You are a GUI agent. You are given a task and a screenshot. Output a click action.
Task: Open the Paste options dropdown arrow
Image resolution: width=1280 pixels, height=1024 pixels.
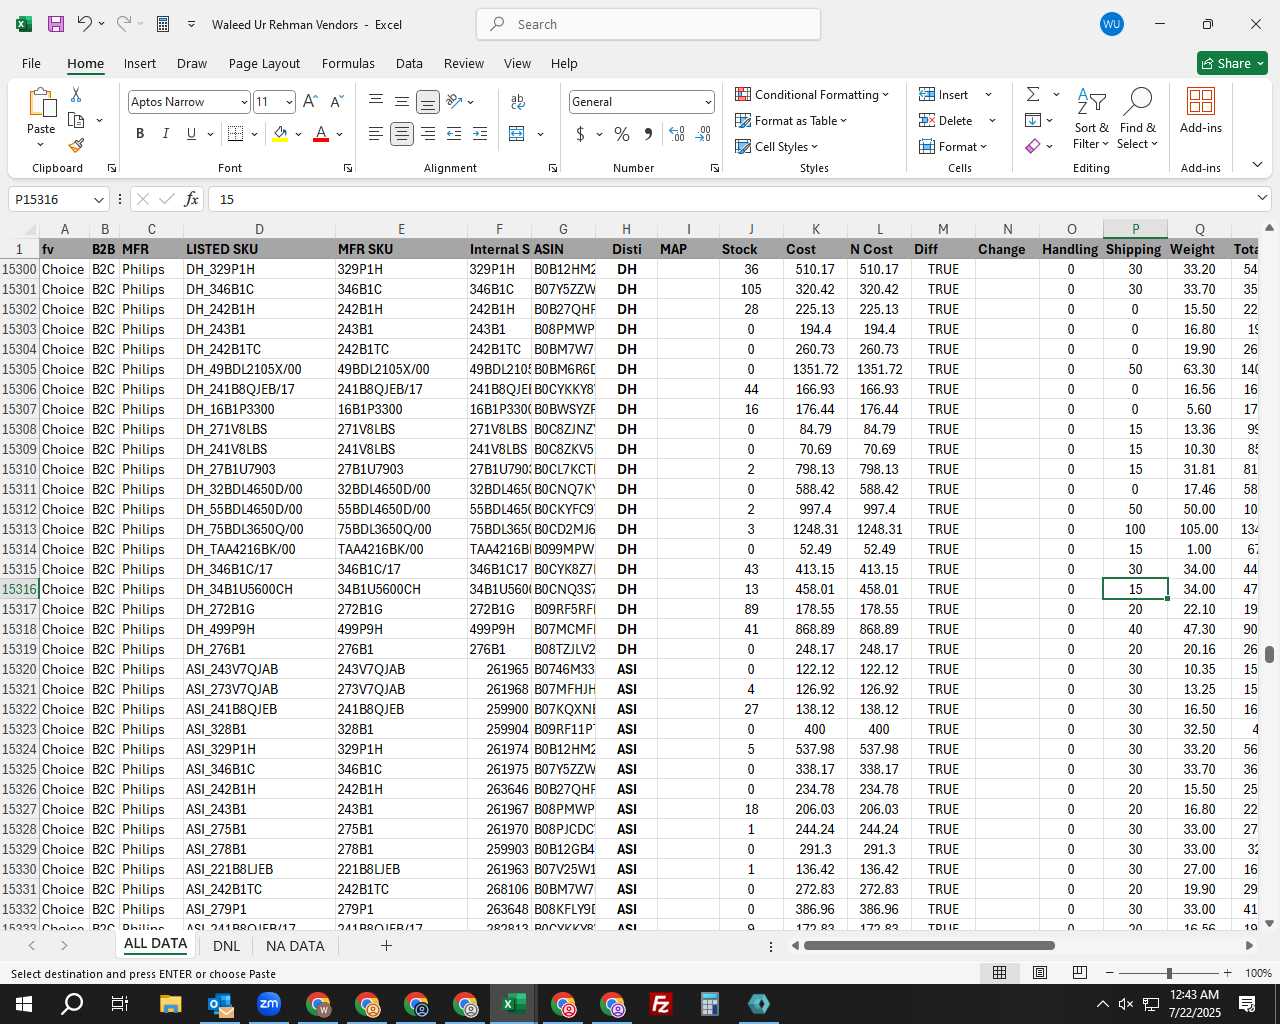click(x=41, y=145)
